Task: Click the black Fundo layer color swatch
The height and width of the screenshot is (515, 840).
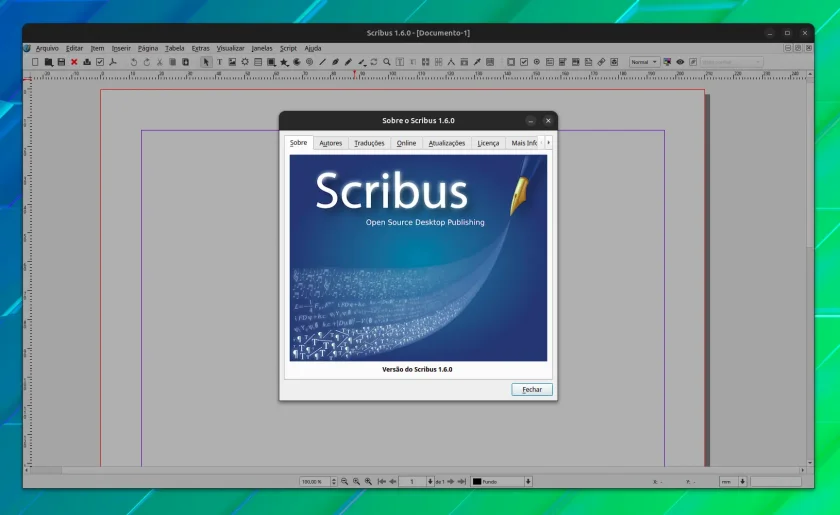Action: tap(477, 482)
